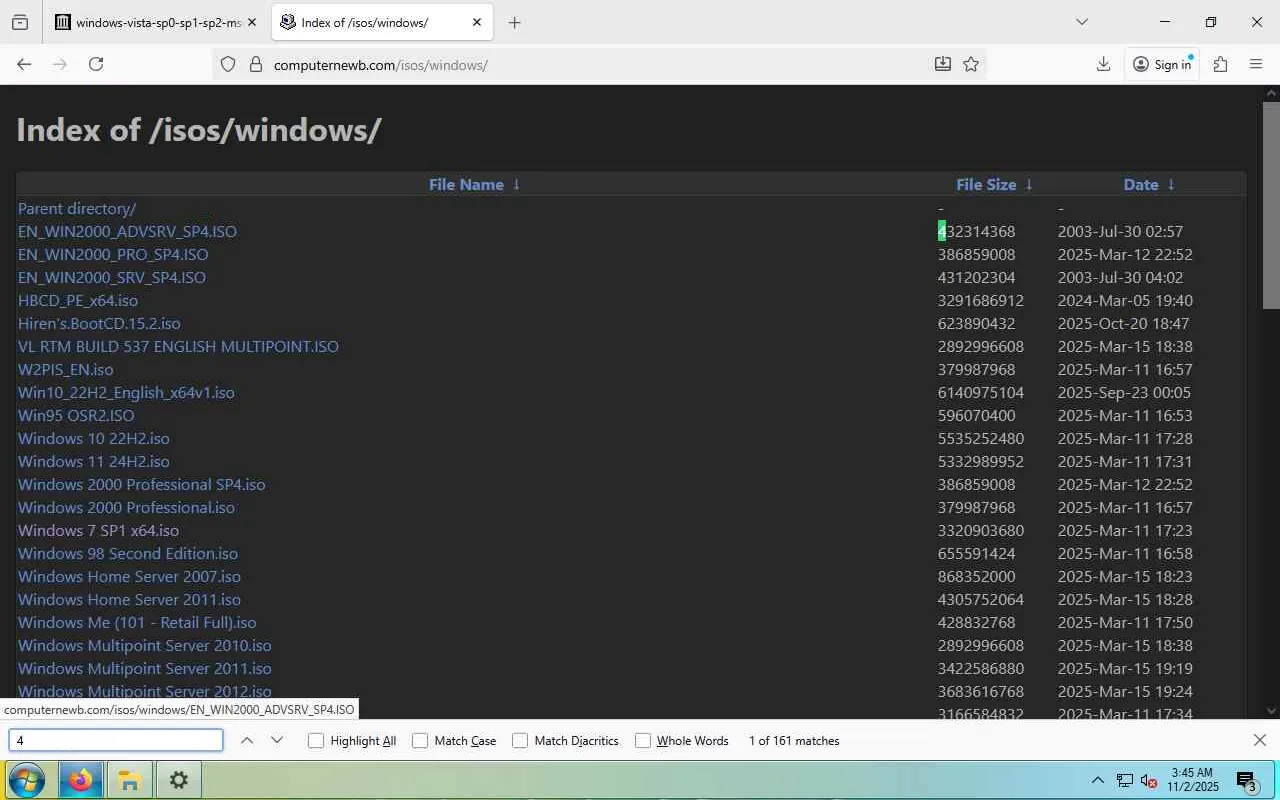Enable the Highlight All checkbox
The image size is (1280, 800).
pos(316,741)
